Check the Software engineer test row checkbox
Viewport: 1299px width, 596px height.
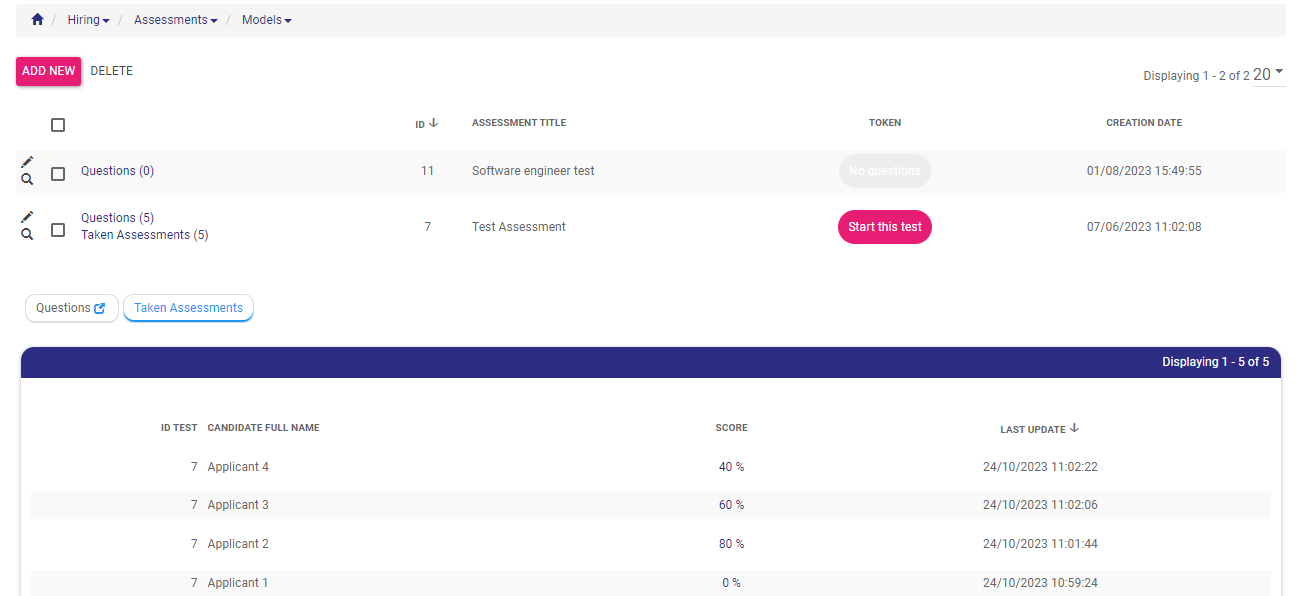pyautogui.click(x=58, y=174)
